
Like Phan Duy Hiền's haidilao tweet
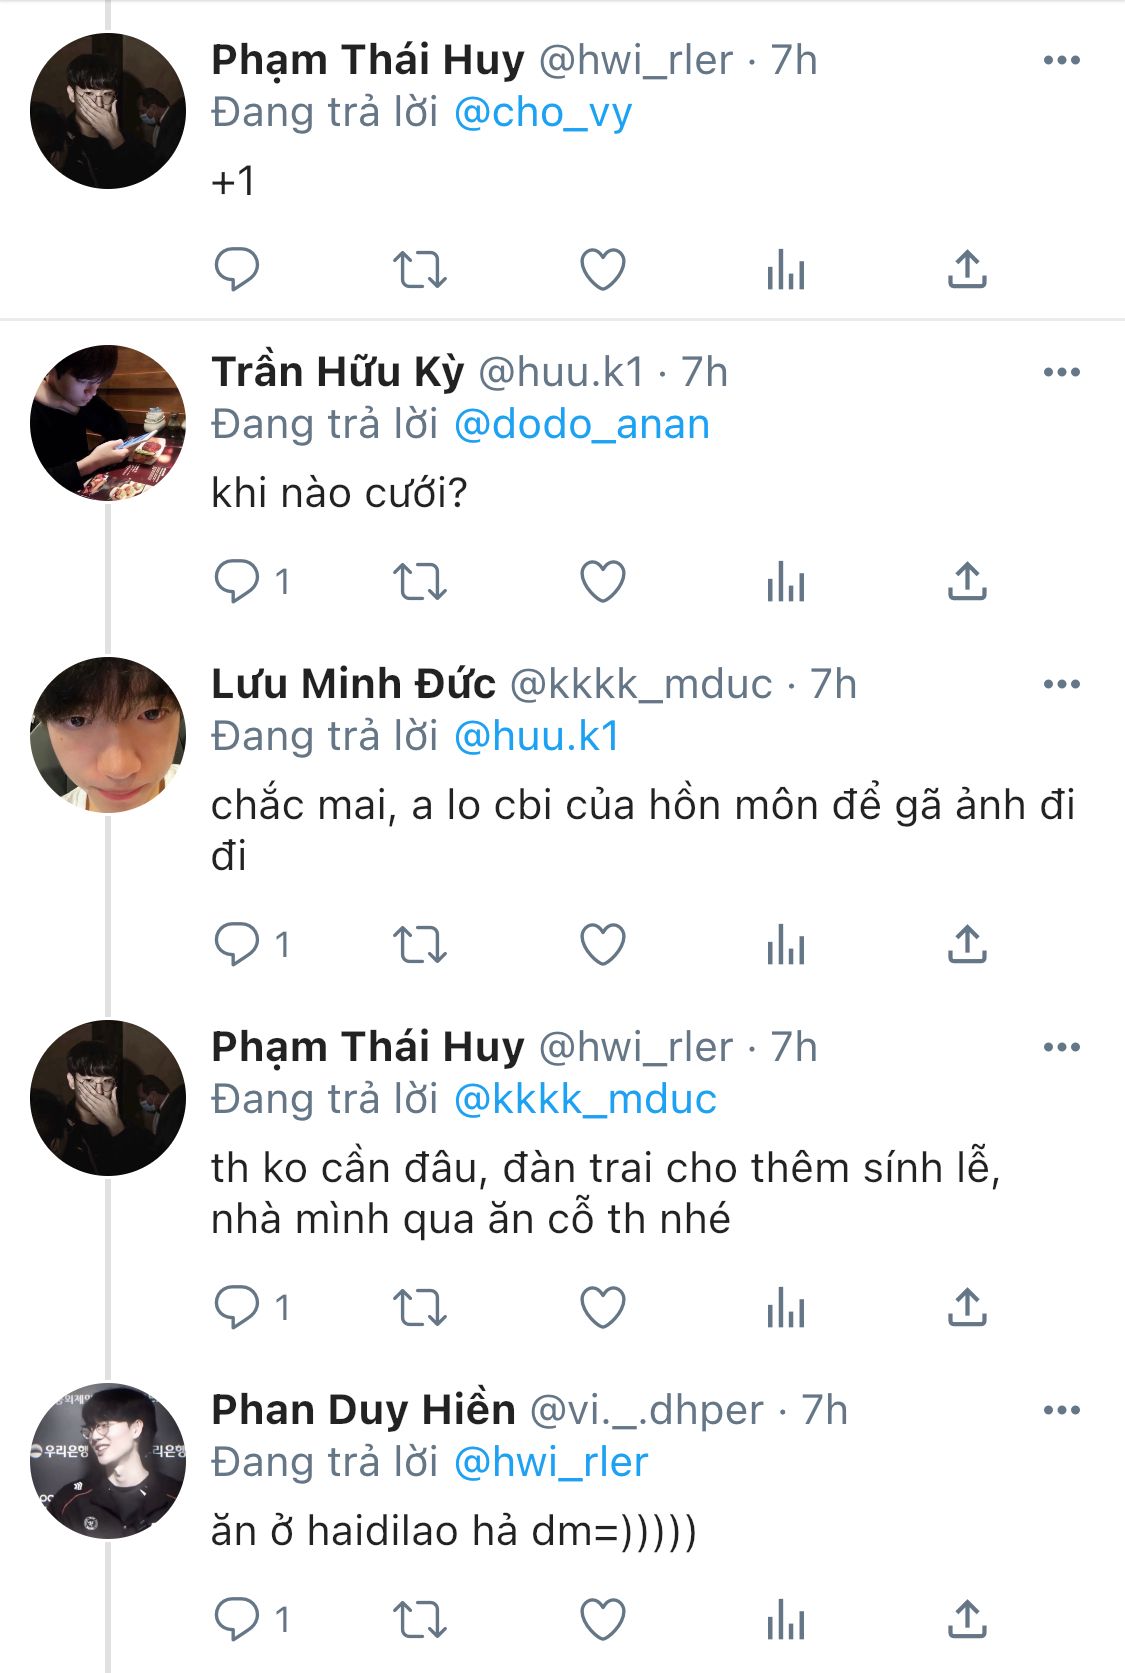pos(603,1620)
